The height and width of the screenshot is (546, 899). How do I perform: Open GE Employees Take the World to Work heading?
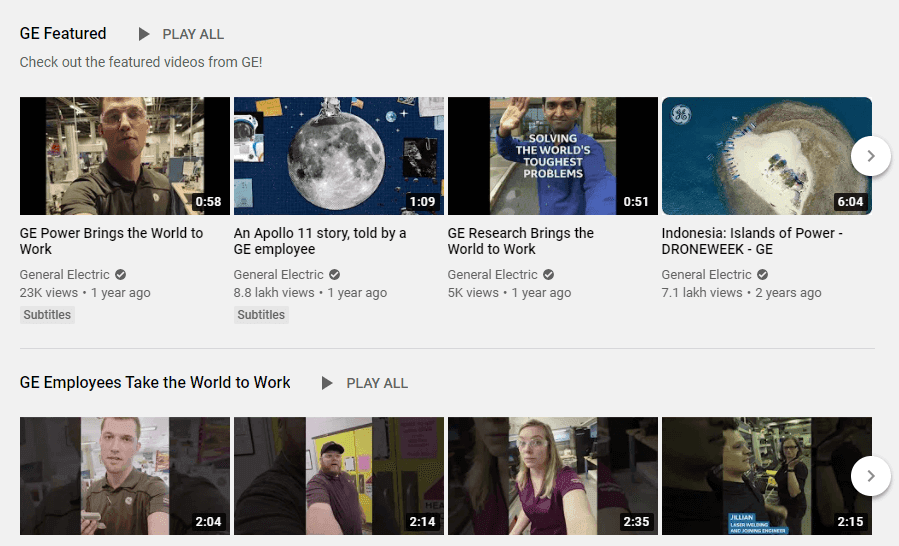point(155,383)
